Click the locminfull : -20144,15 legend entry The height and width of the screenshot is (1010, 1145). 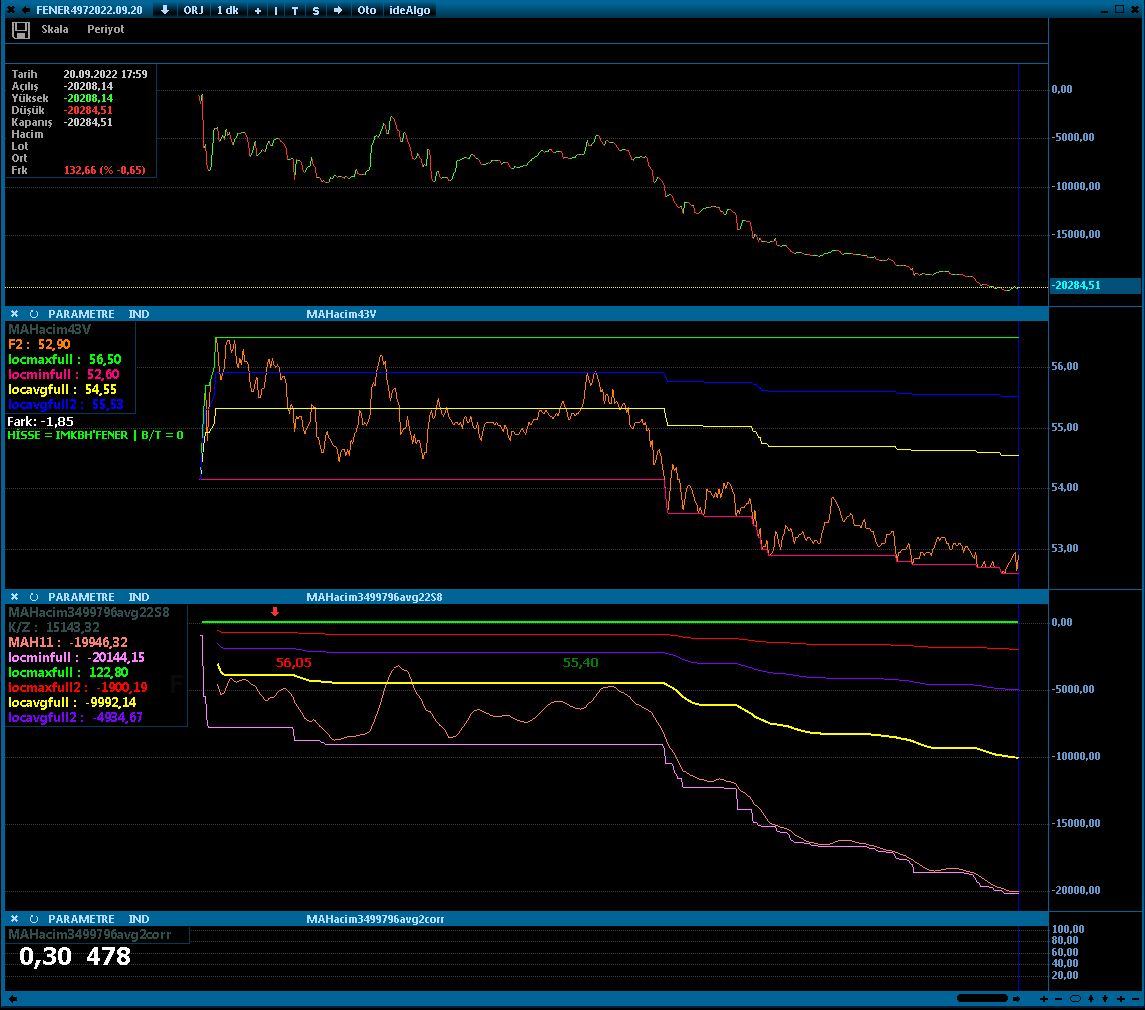pyautogui.click(x=77, y=657)
